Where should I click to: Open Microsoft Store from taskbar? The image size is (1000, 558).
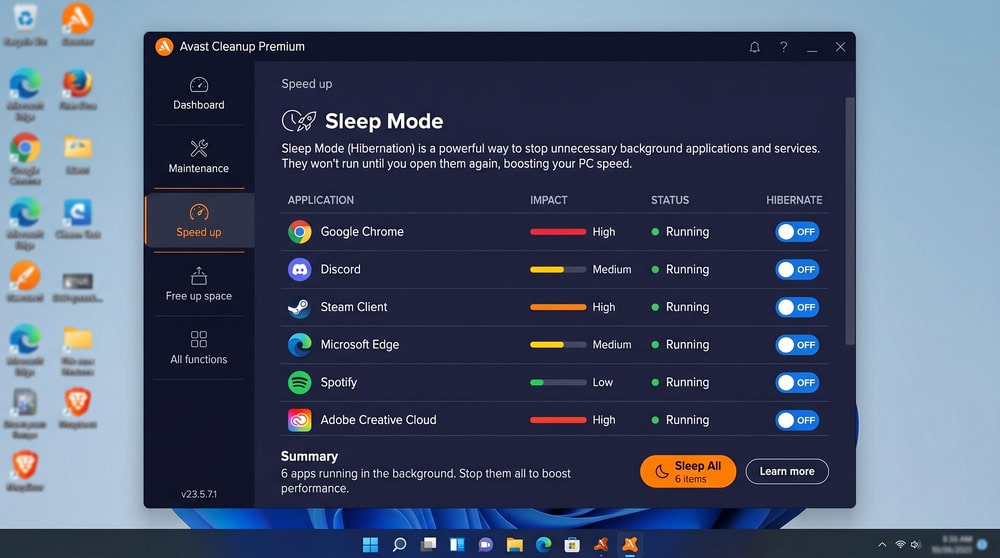pos(572,544)
